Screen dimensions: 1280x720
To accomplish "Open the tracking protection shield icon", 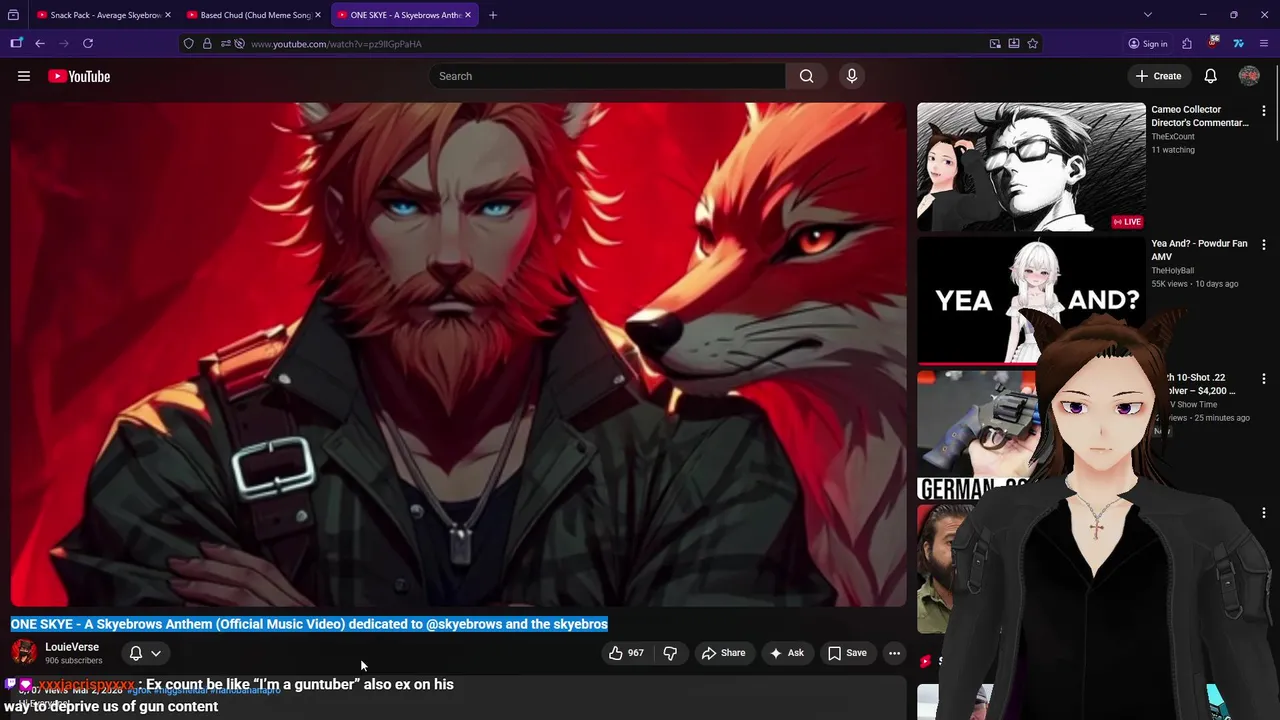I will point(188,43).
